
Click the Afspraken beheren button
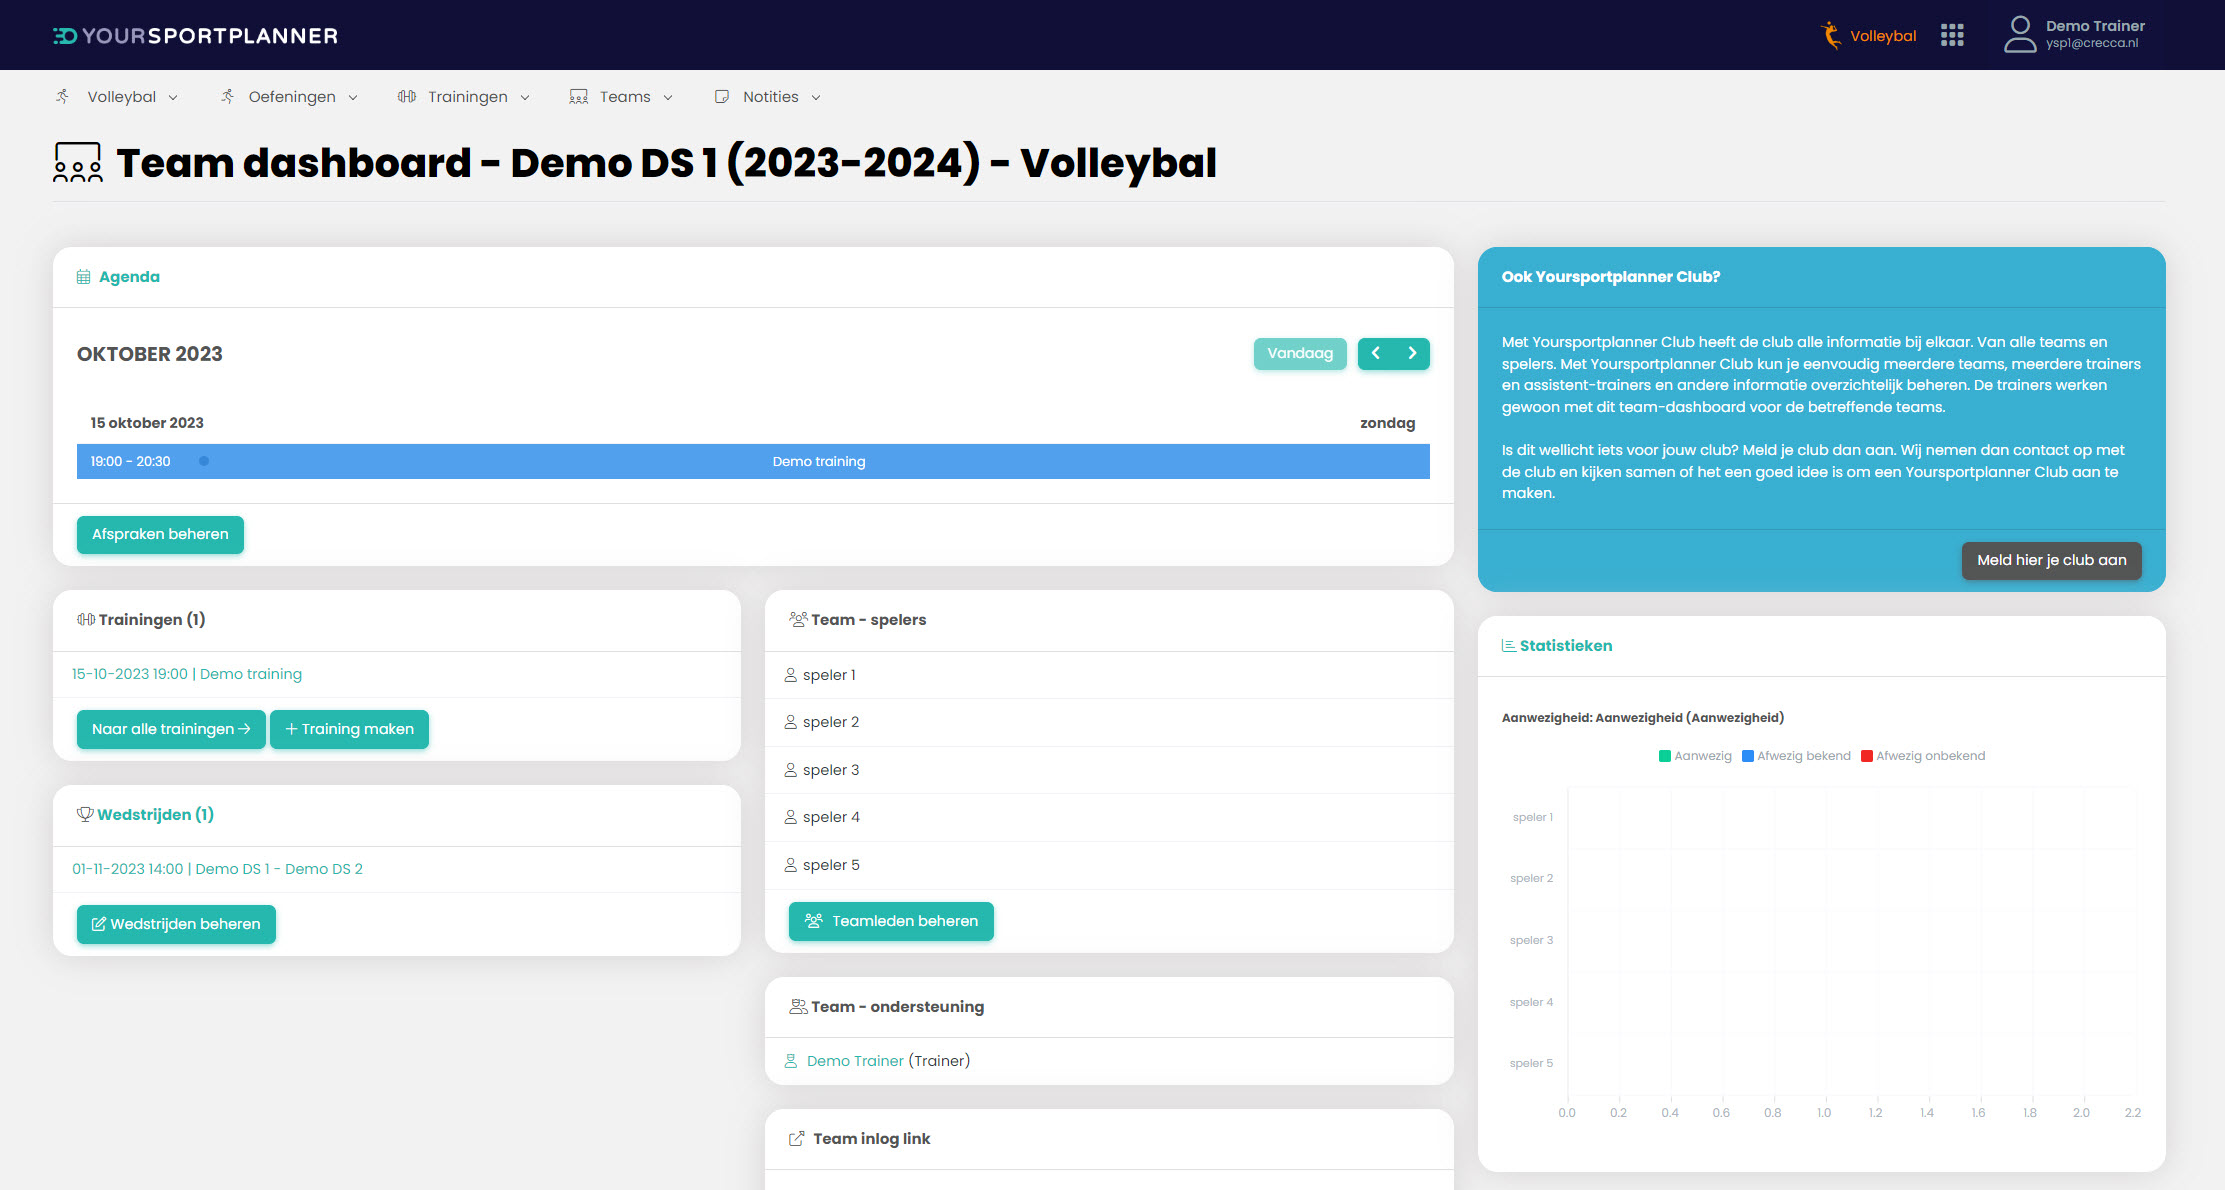tap(160, 535)
